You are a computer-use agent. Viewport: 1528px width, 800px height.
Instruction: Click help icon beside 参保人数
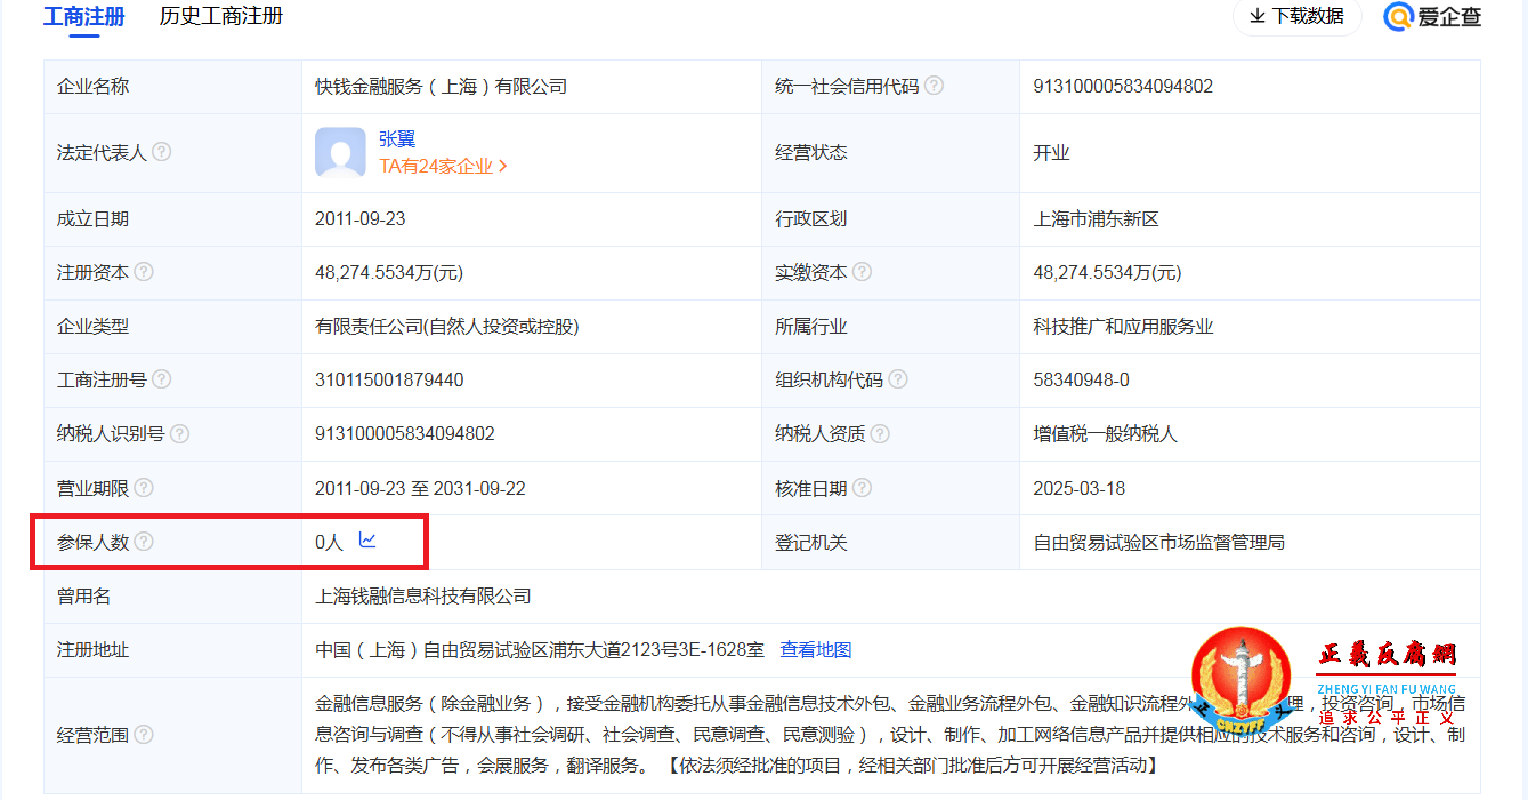(146, 540)
